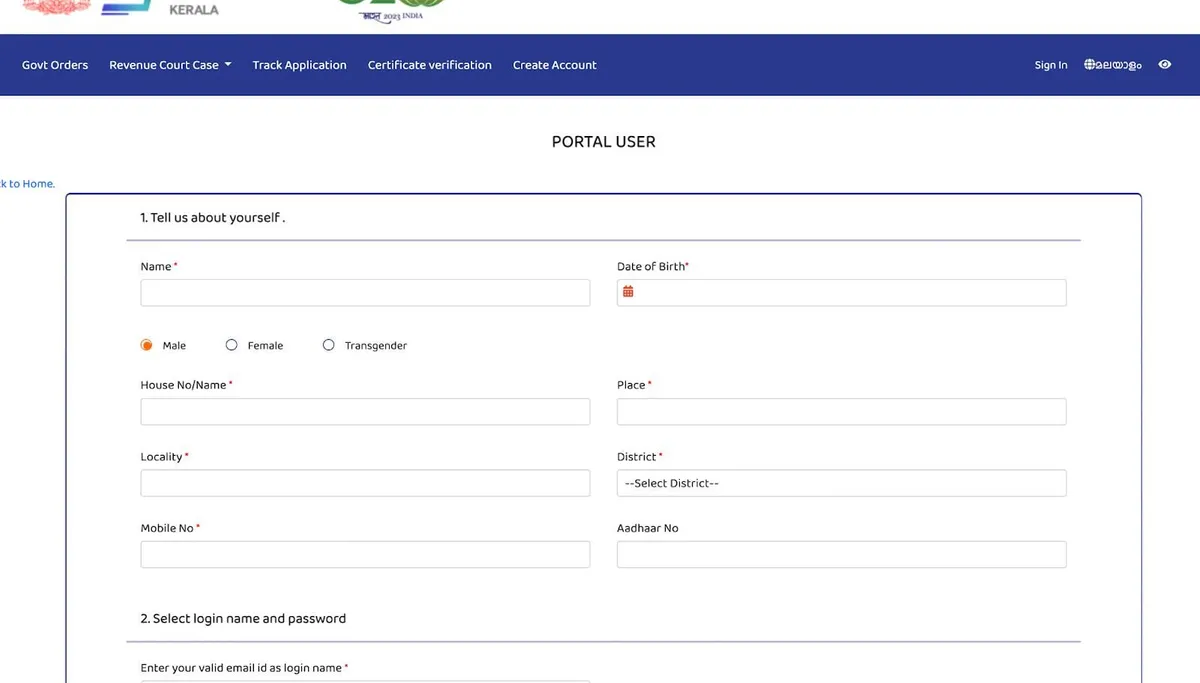
Task: Click the globe language switcher icon
Action: click(1087, 64)
